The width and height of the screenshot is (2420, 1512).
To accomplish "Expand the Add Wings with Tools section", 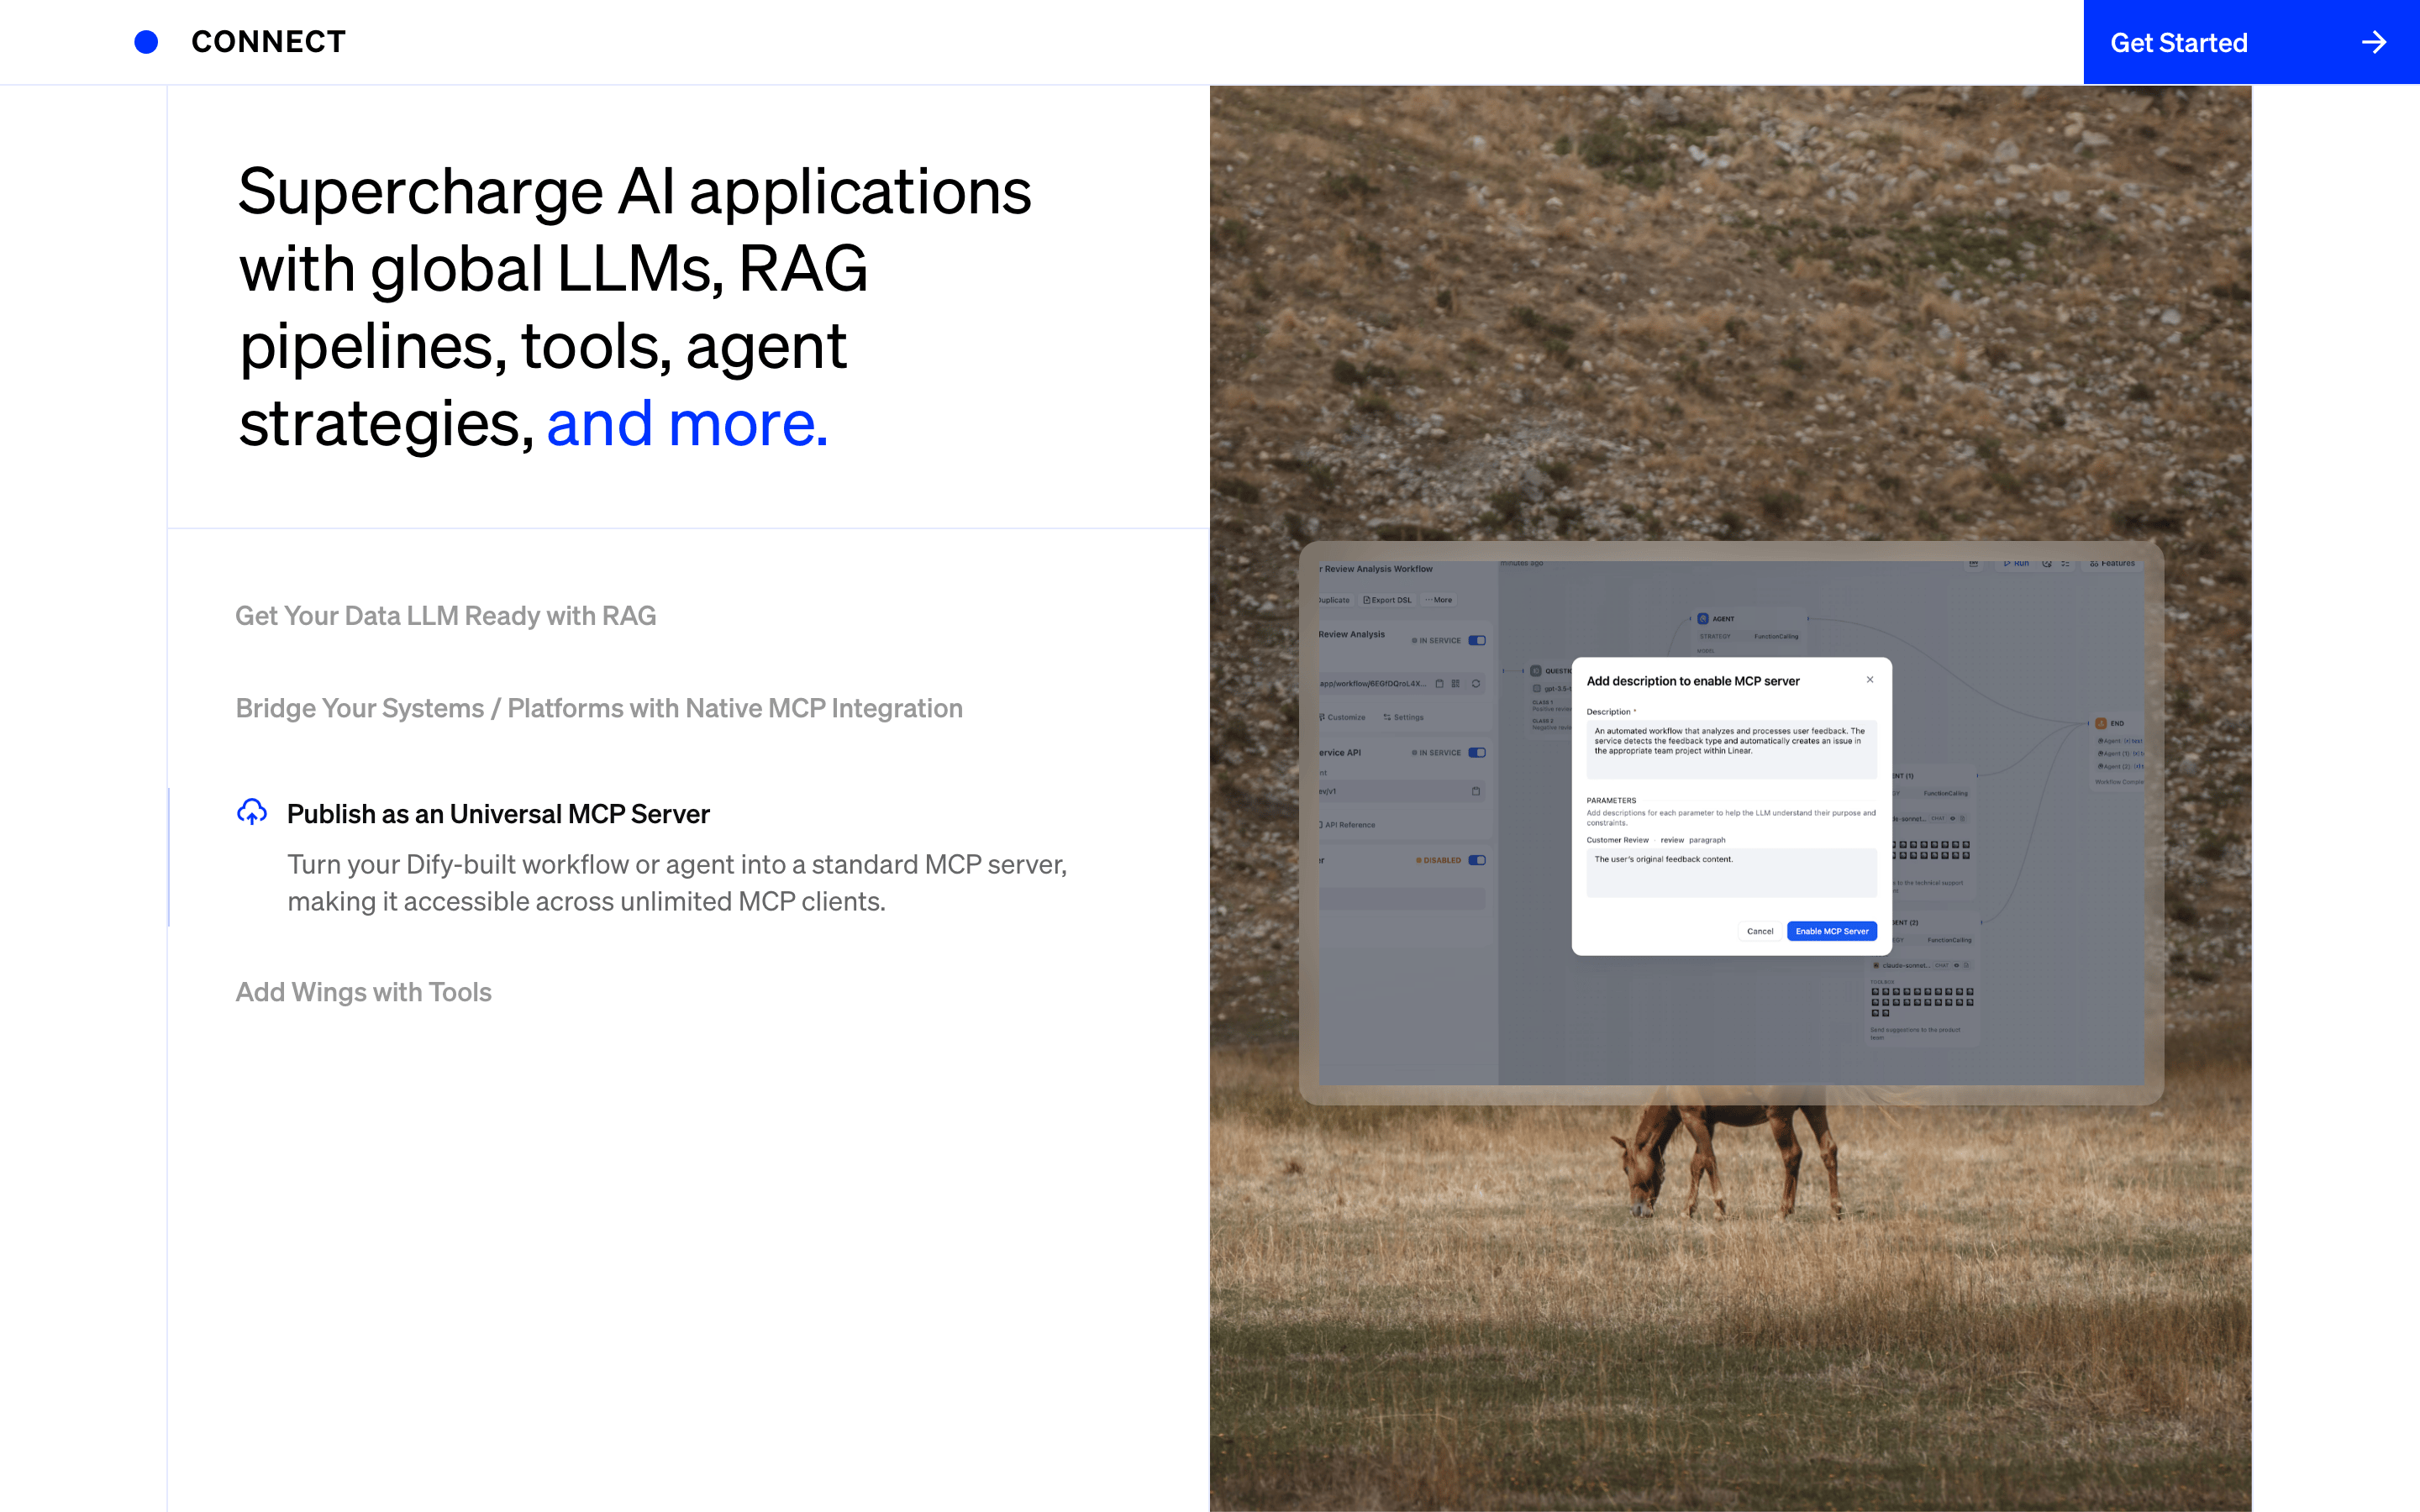I will point(363,992).
